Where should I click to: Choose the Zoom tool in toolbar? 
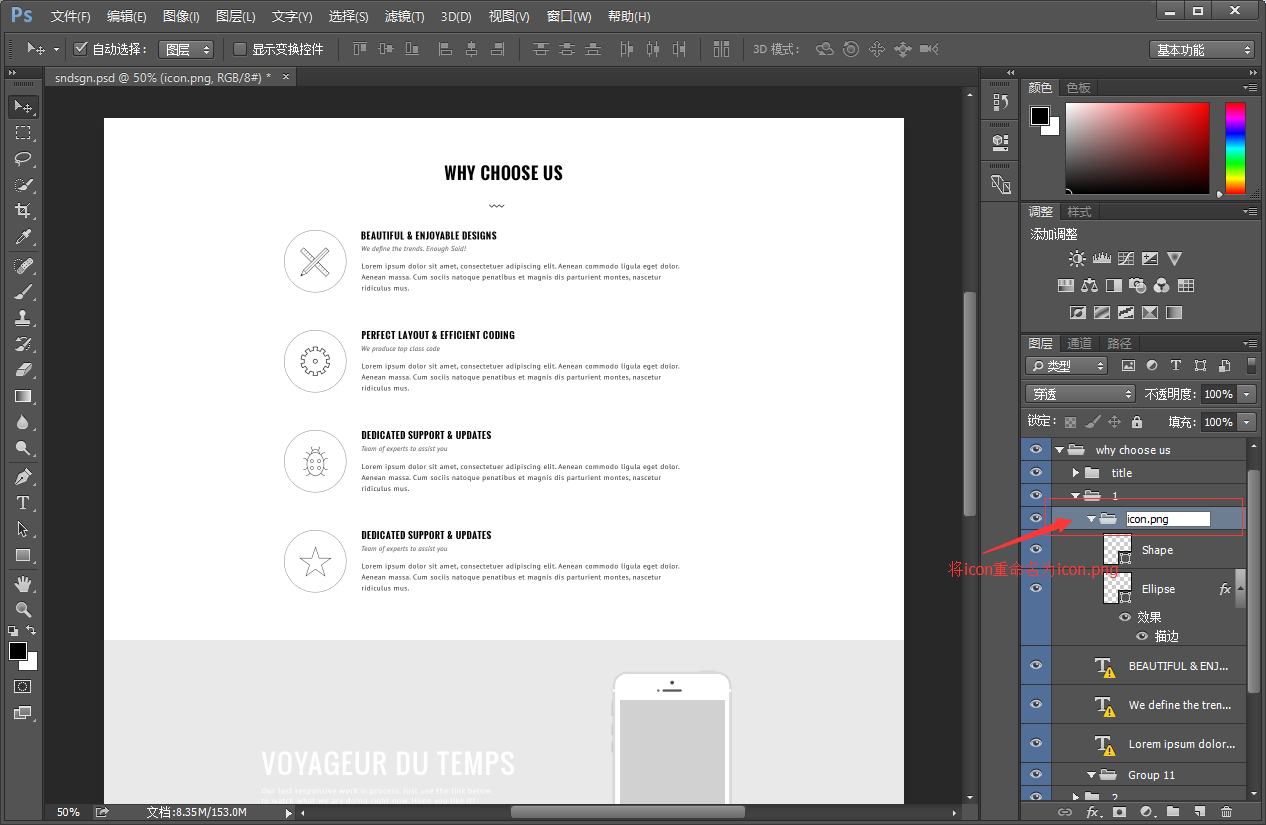pos(22,609)
